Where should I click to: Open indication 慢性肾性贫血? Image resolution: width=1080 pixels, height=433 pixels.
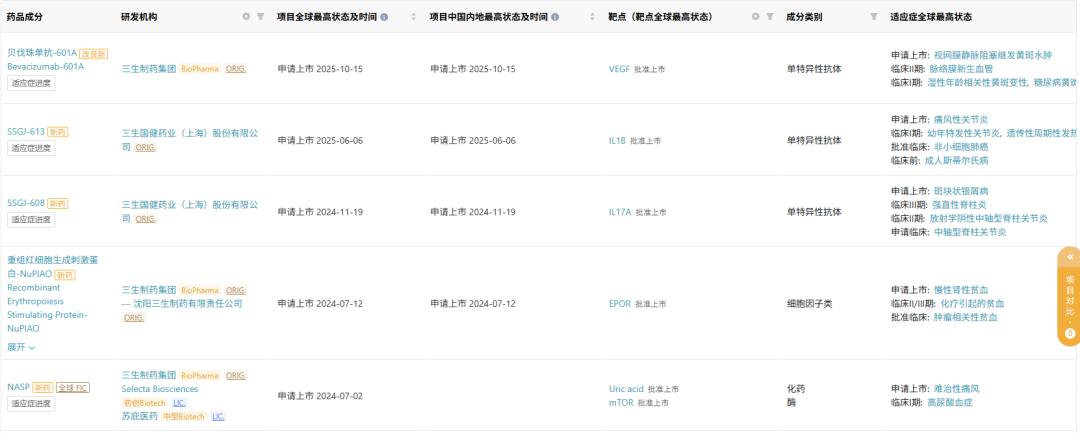[960, 290]
